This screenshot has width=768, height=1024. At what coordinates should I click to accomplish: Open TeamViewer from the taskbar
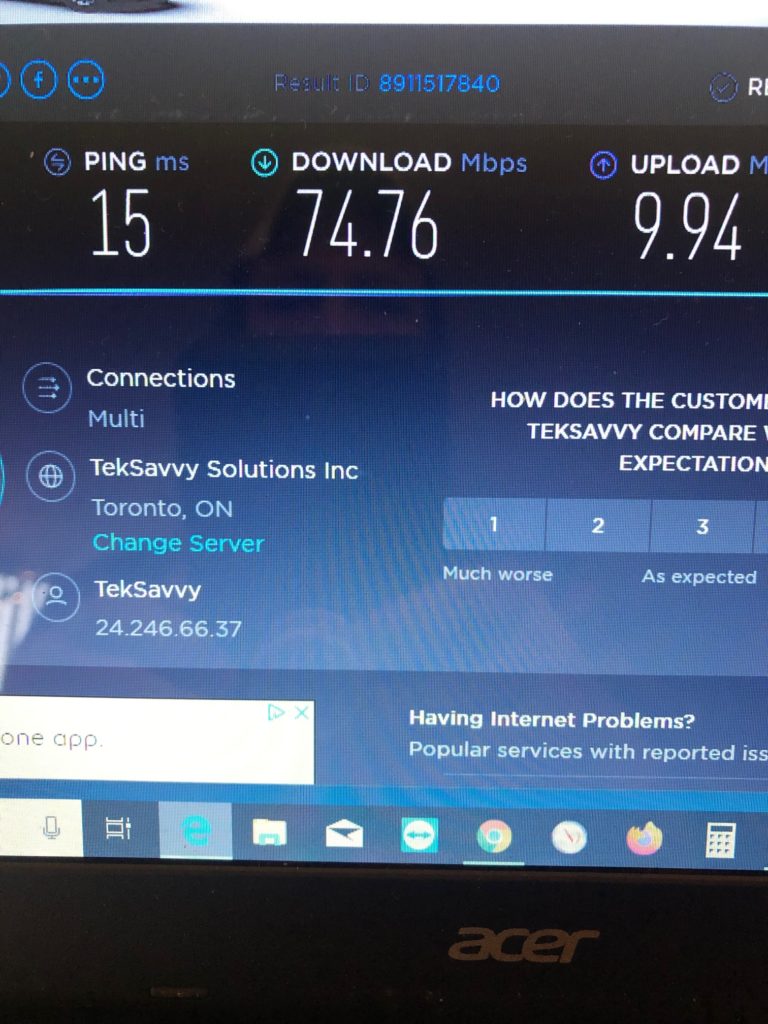[419, 835]
